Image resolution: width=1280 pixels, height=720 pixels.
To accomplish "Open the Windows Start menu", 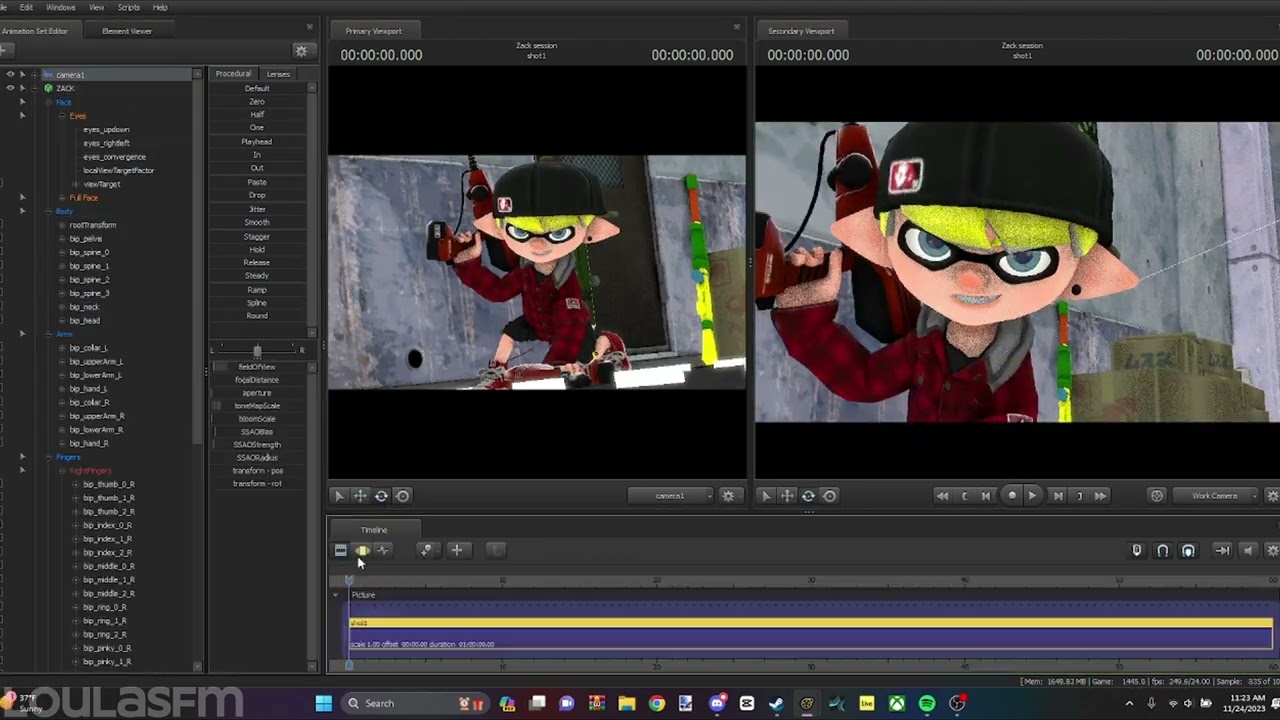I will click(324, 704).
